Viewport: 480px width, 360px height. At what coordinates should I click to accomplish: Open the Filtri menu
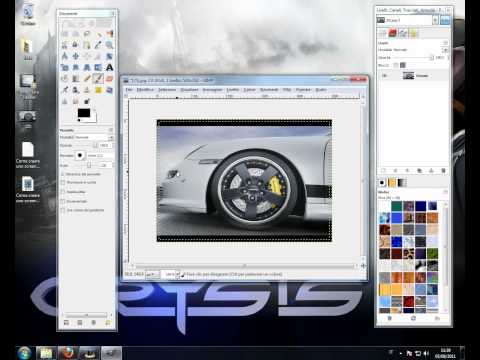click(x=287, y=90)
